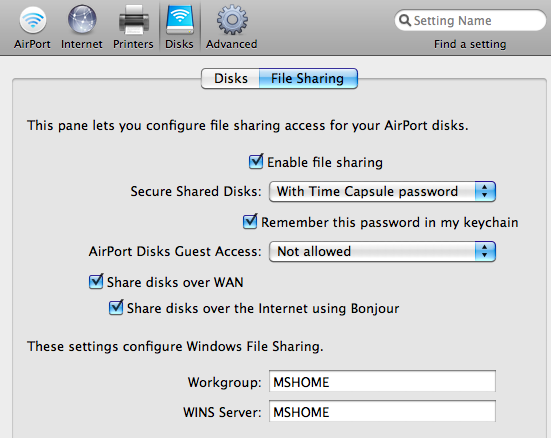Open the AirPort settings icon
Viewport: 551px width, 438px height.
pos(33,20)
